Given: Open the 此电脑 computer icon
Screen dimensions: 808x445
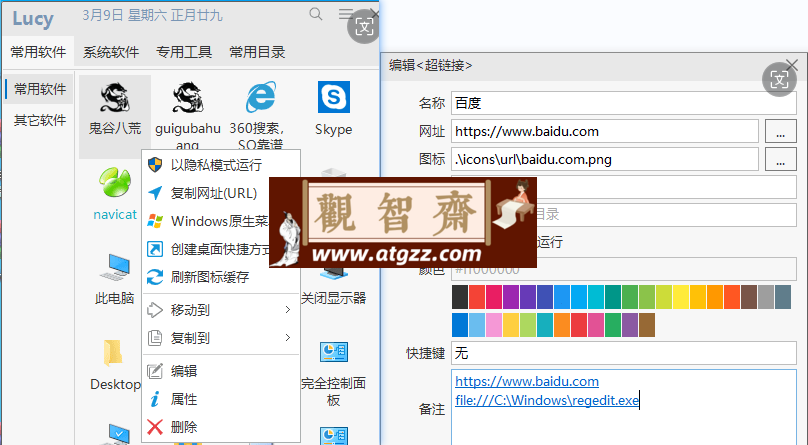Looking at the screenshot, I should click(115, 266).
